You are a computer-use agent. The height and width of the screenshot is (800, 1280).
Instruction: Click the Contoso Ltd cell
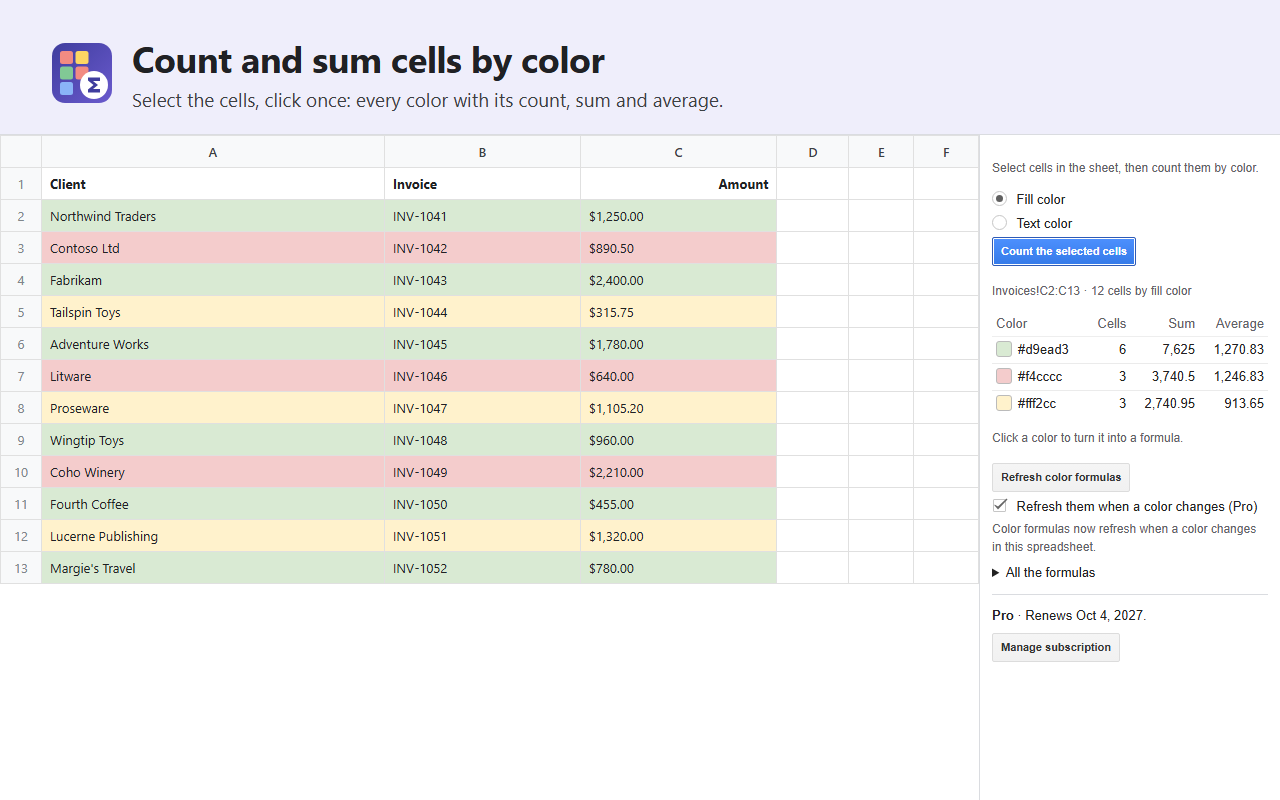coord(213,248)
